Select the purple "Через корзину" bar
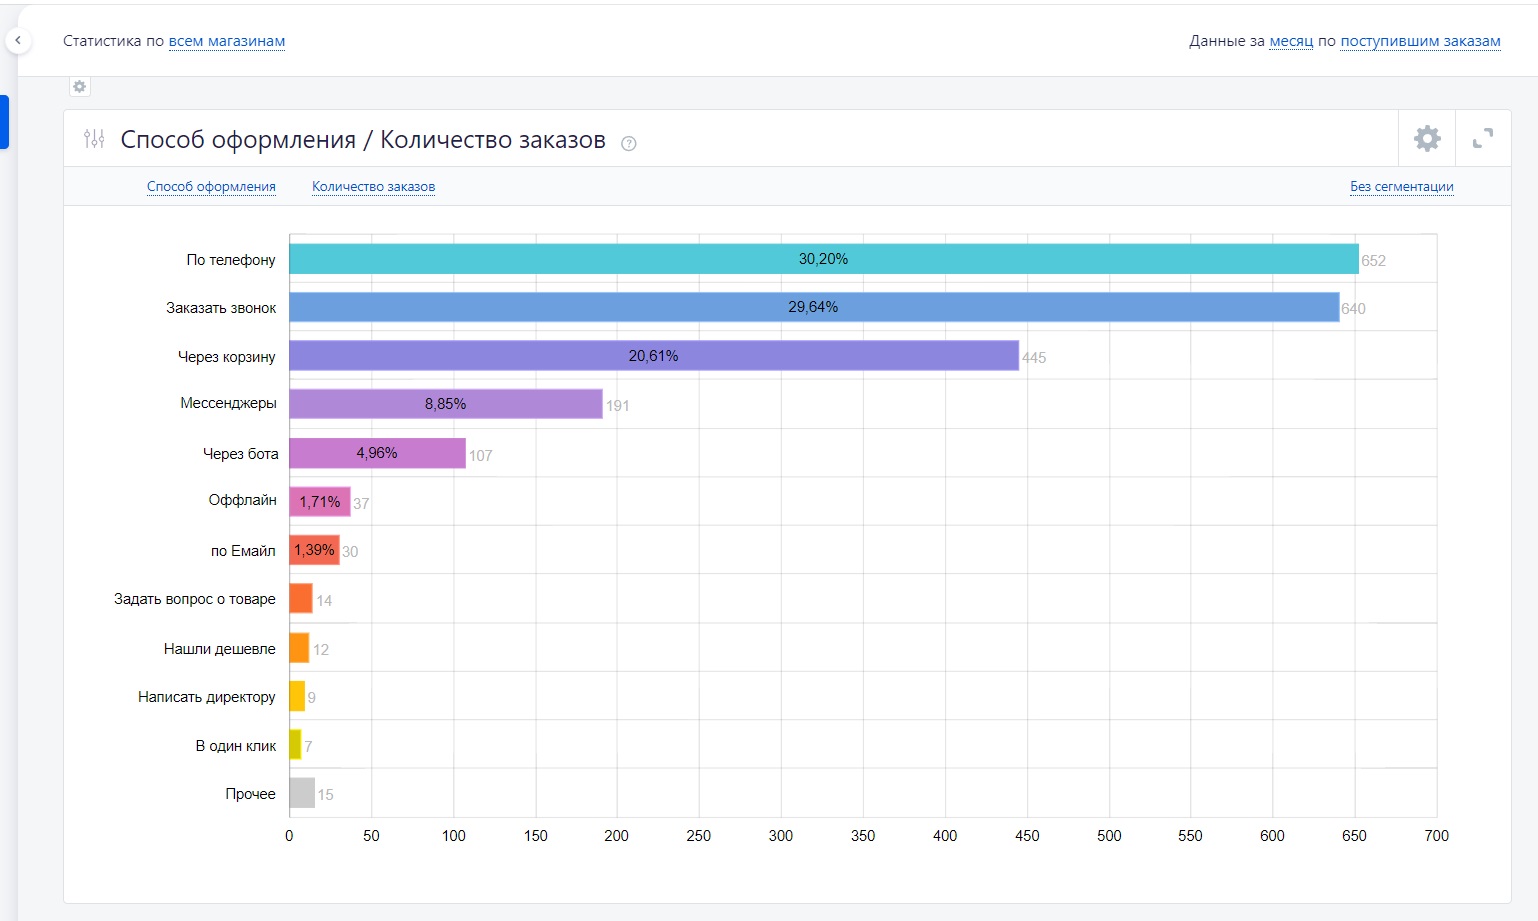1538x921 pixels. pos(654,356)
